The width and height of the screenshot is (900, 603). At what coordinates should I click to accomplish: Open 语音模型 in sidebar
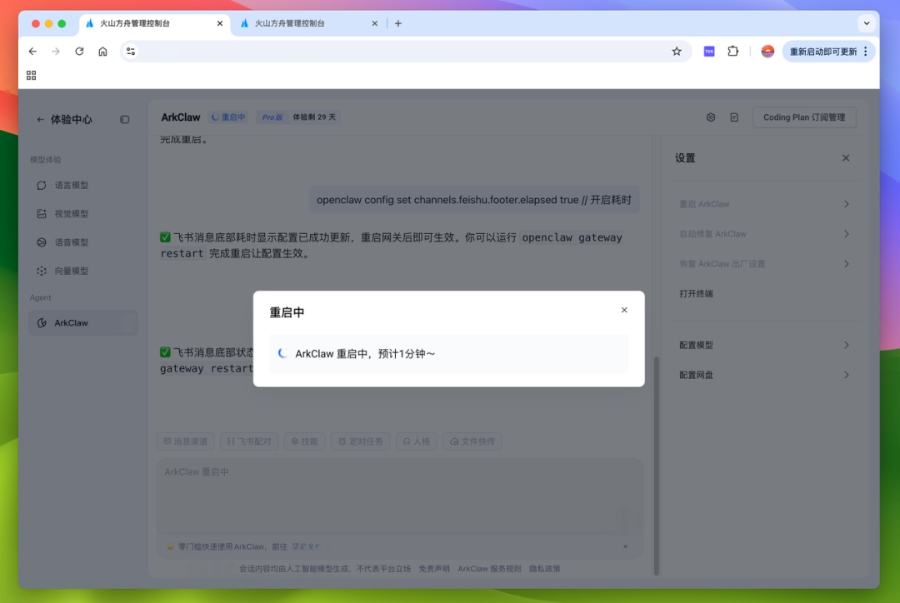pos(71,242)
